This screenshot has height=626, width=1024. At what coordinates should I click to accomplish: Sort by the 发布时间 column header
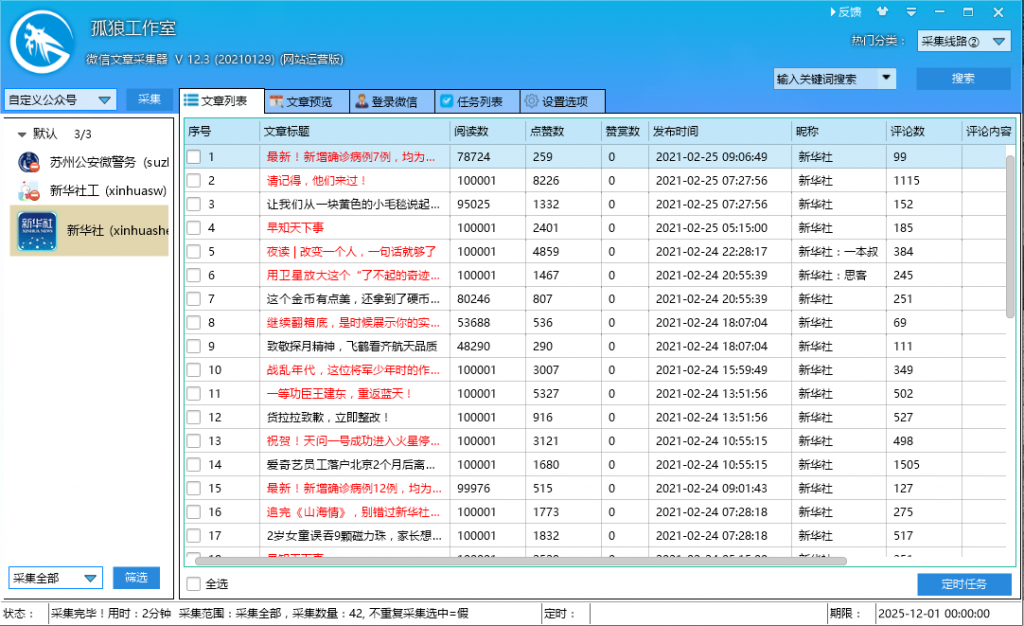pos(720,131)
